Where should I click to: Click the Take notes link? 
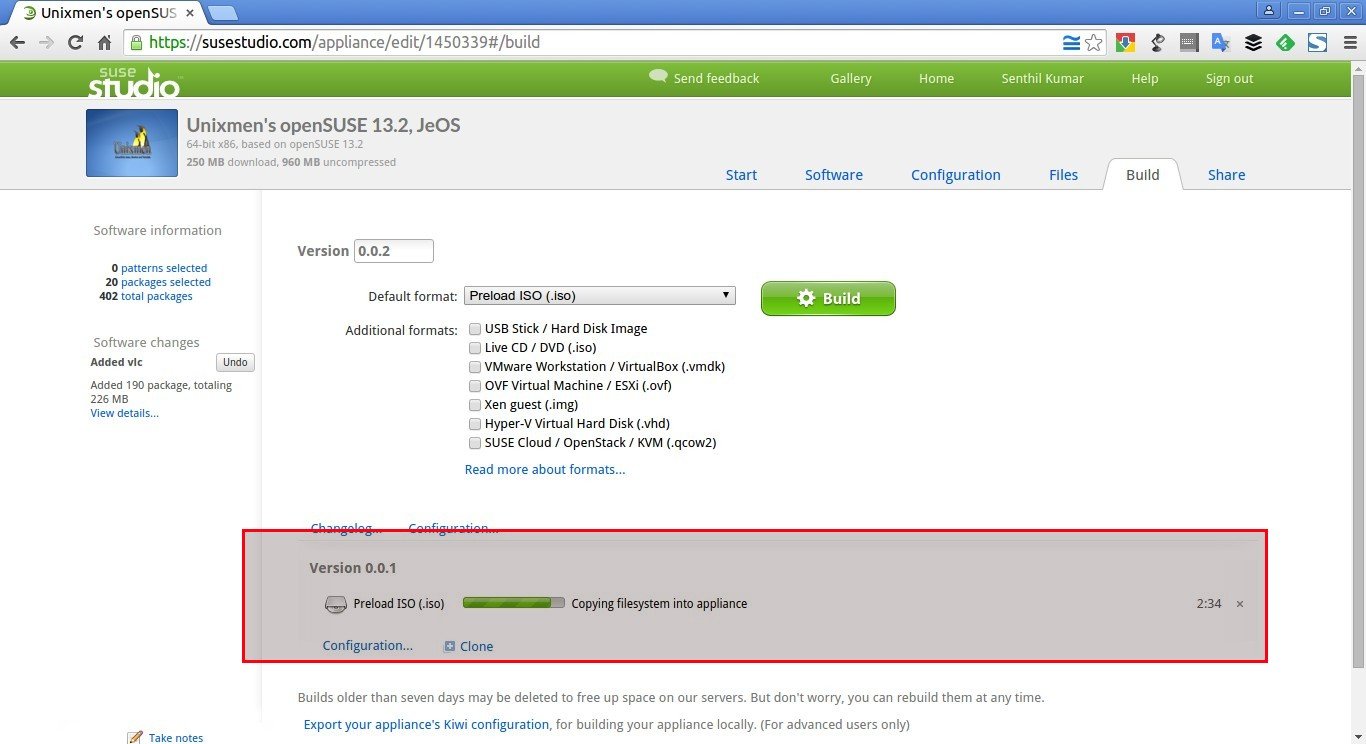176,738
